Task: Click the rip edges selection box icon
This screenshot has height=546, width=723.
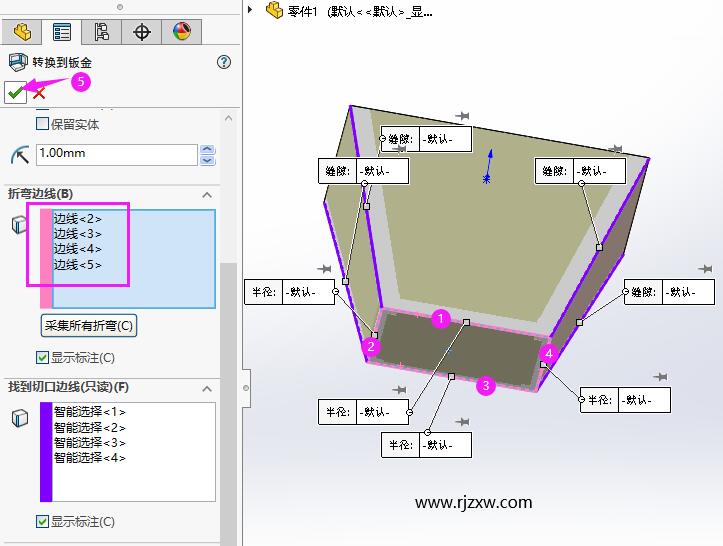Action: tap(19, 418)
